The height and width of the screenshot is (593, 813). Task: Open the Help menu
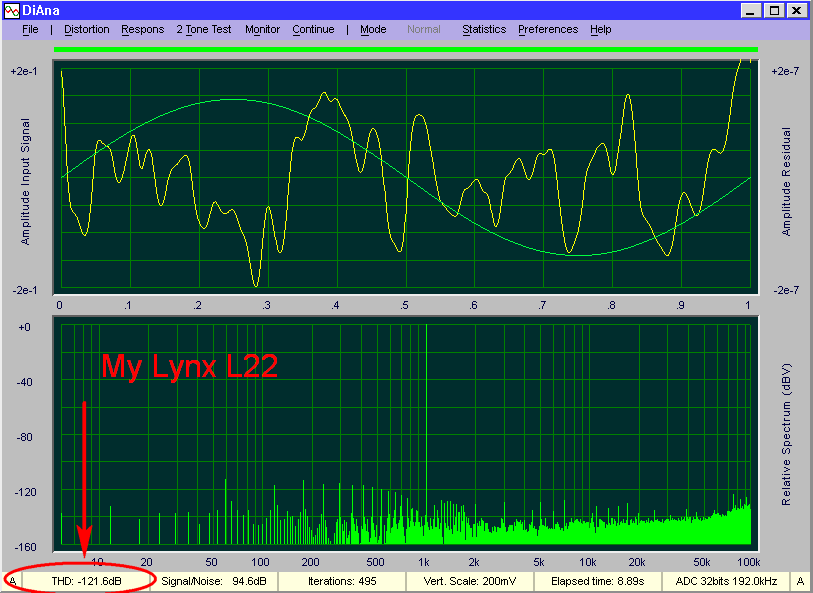[601, 30]
